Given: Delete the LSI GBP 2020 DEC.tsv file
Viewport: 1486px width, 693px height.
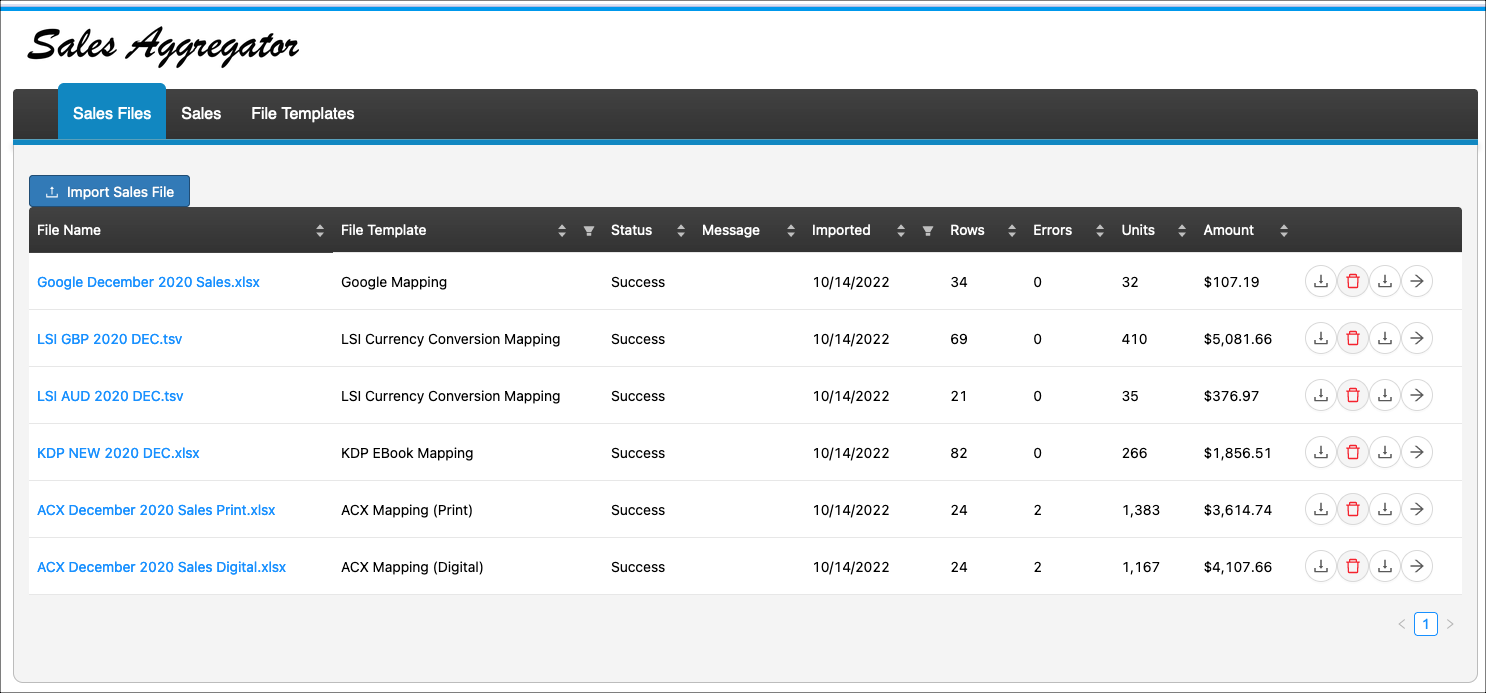Looking at the screenshot, I should coord(1353,339).
